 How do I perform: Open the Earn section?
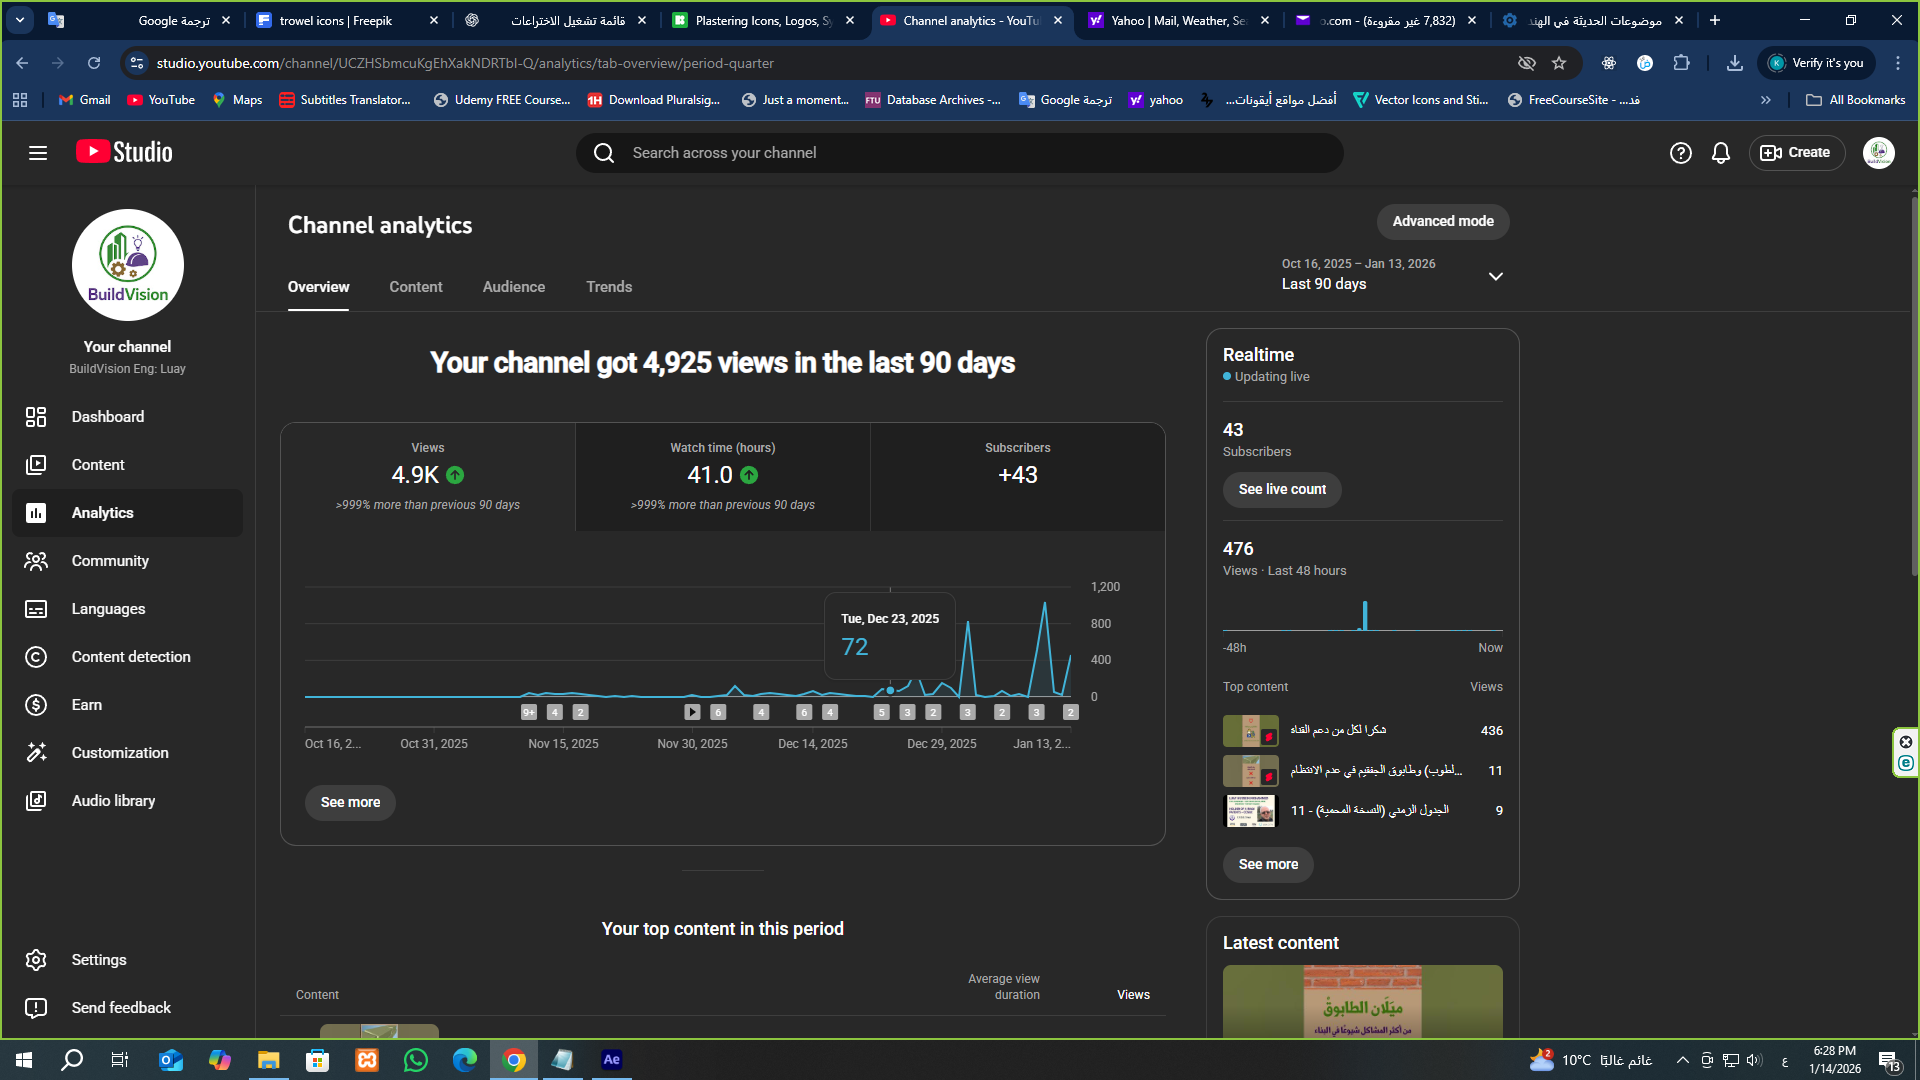coord(86,705)
